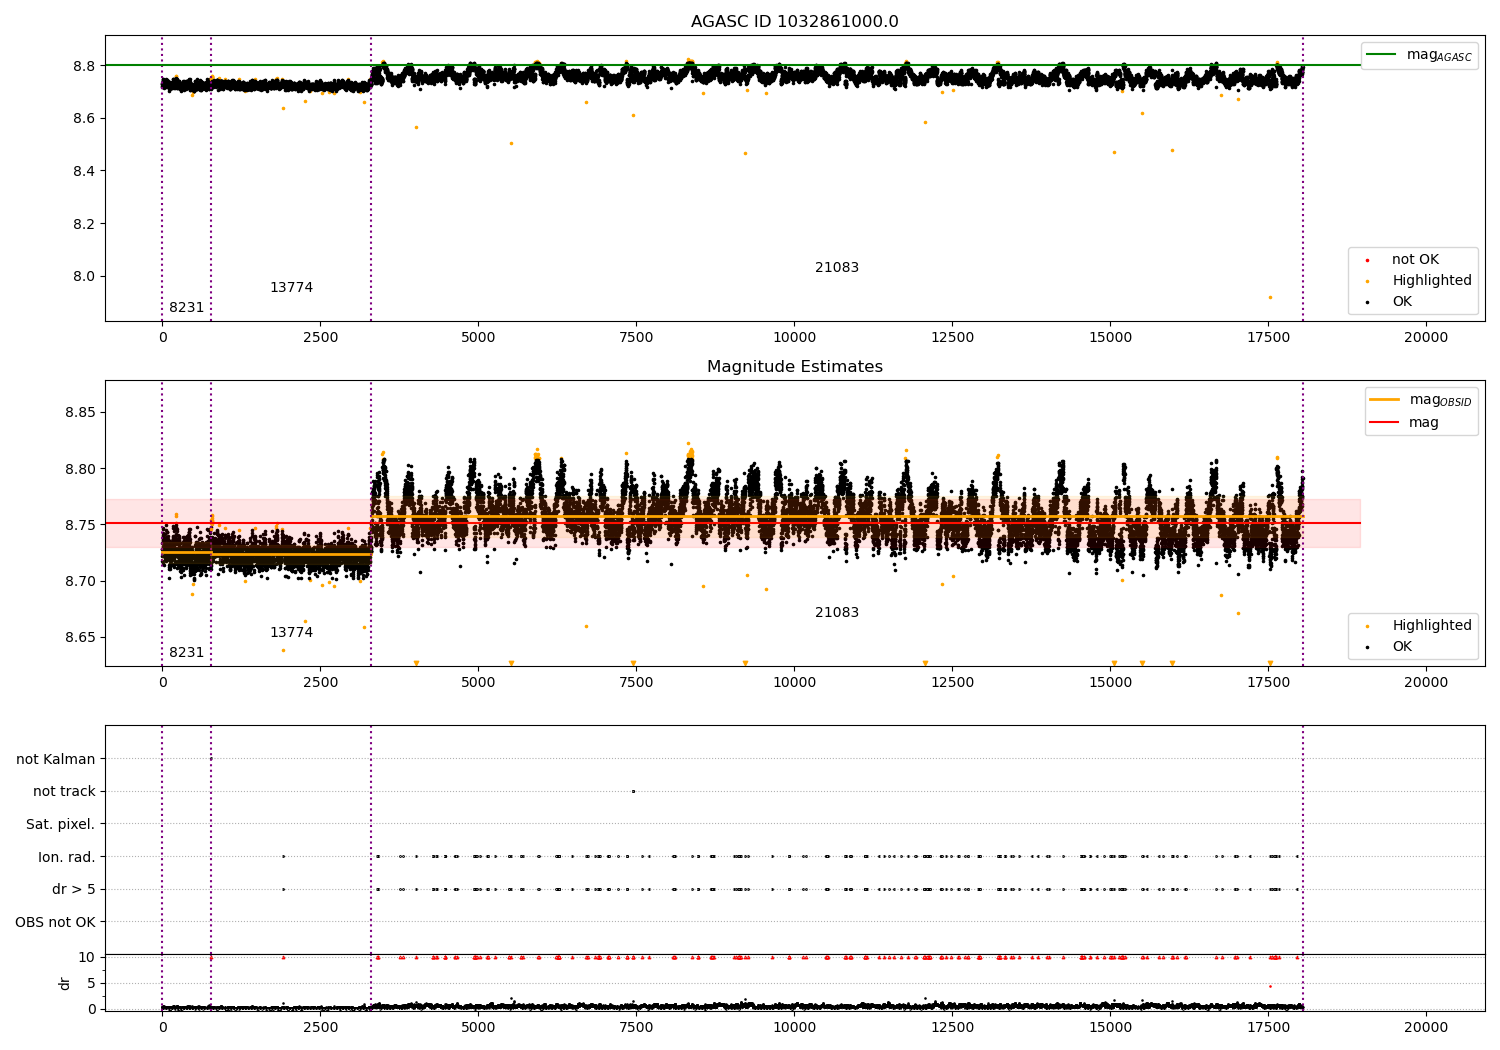Click the 'not Kalman' row label
Image resolution: width=1500 pixels, height=1050 pixels.
tap(56, 760)
